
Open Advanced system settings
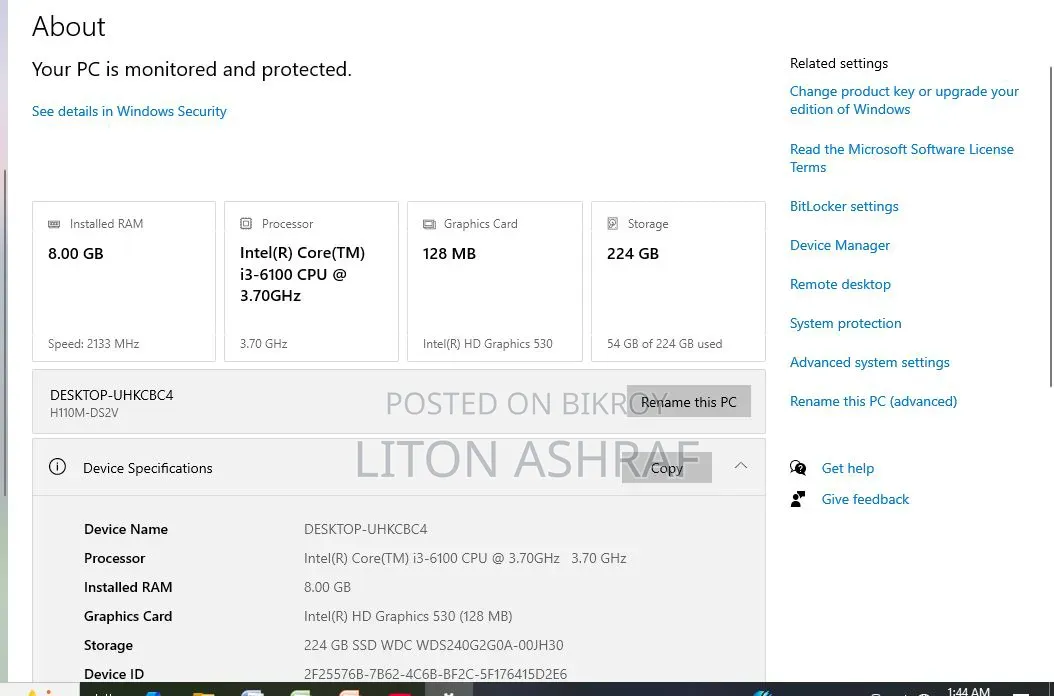tap(870, 362)
